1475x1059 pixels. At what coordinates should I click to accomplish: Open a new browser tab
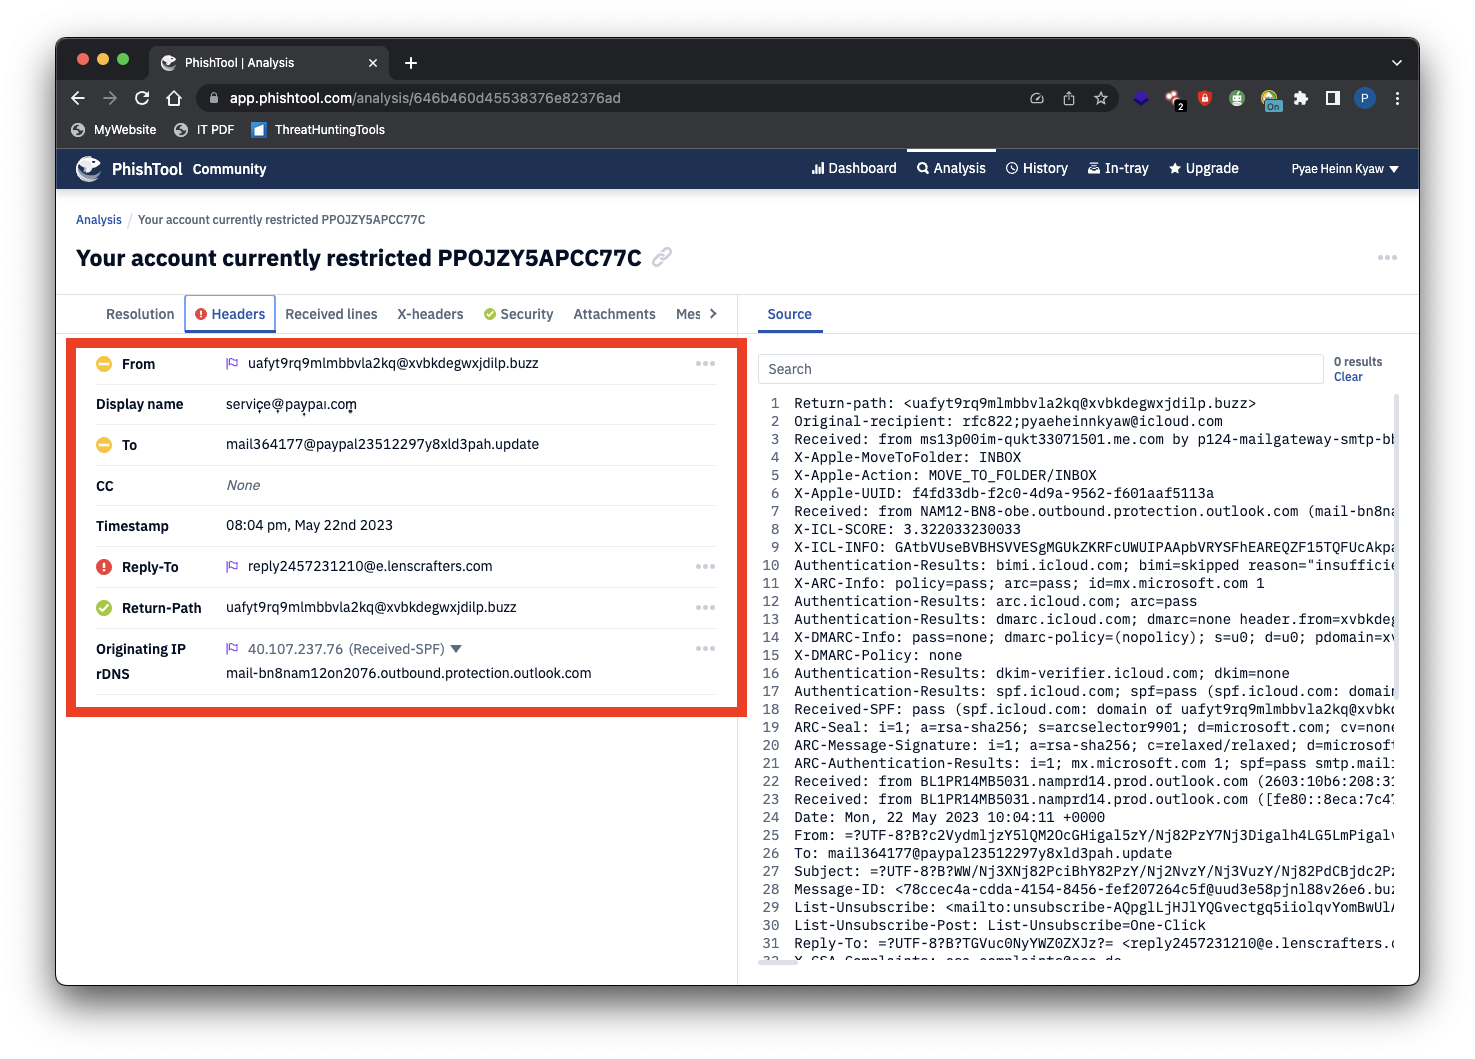tap(411, 63)
